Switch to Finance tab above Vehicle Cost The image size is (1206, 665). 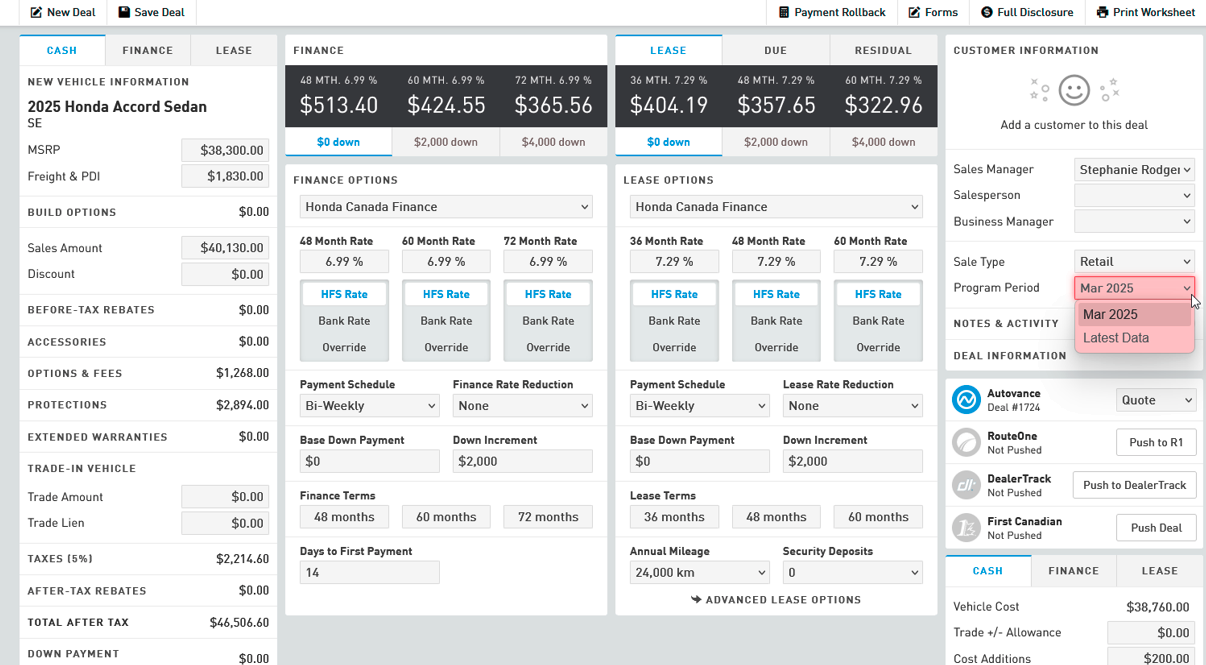(1074, 571)
